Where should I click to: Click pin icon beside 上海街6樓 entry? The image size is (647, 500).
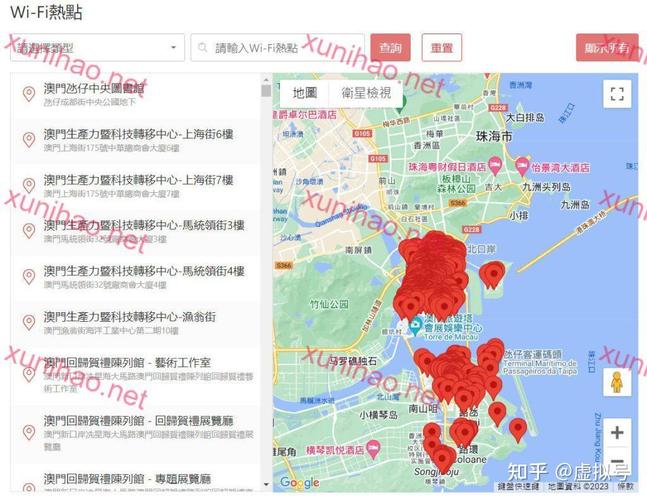click(x=28, y=140)
